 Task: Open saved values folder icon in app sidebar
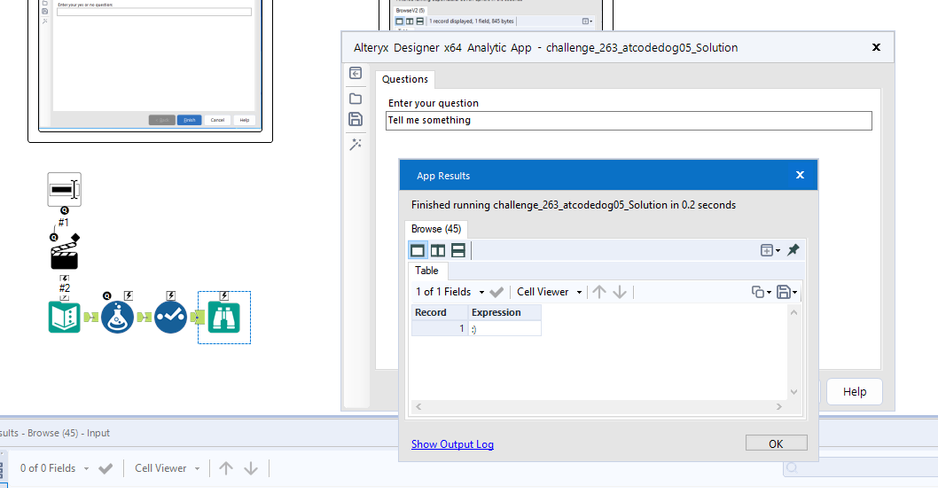point(355,98)
